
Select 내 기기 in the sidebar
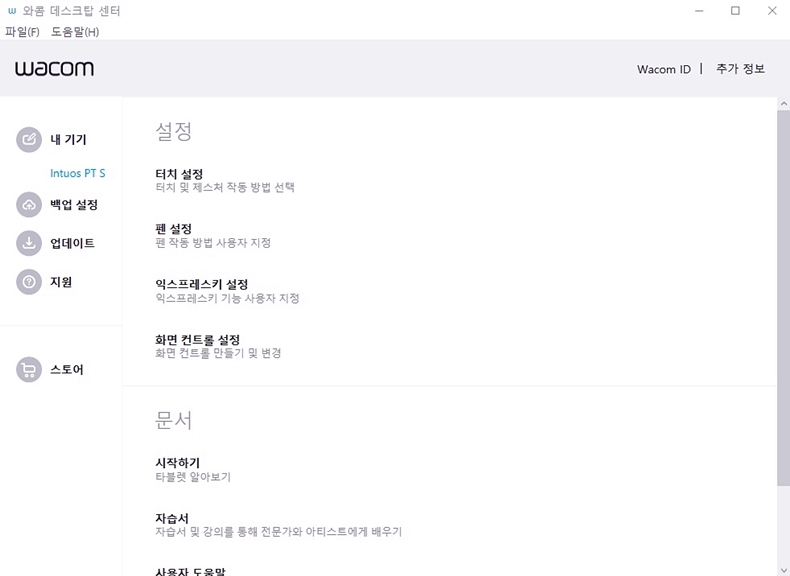[68, 140]
